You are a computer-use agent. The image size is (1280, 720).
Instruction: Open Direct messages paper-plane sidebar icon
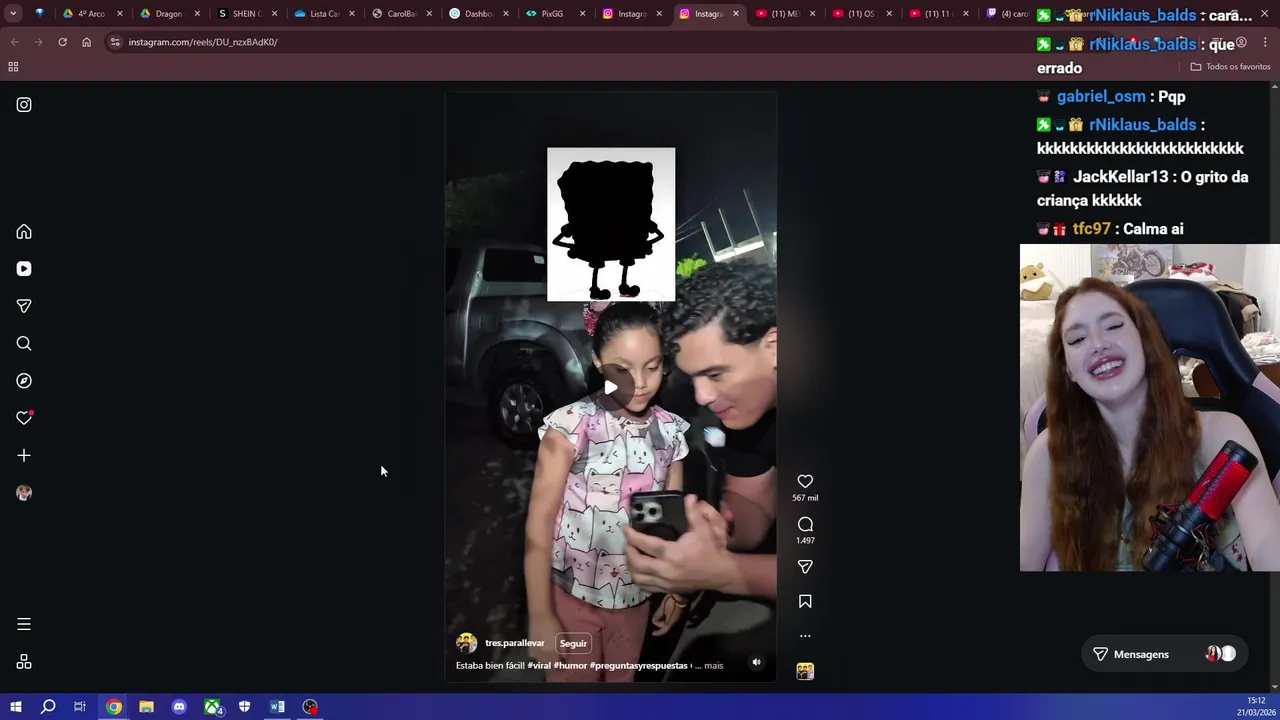24,306
